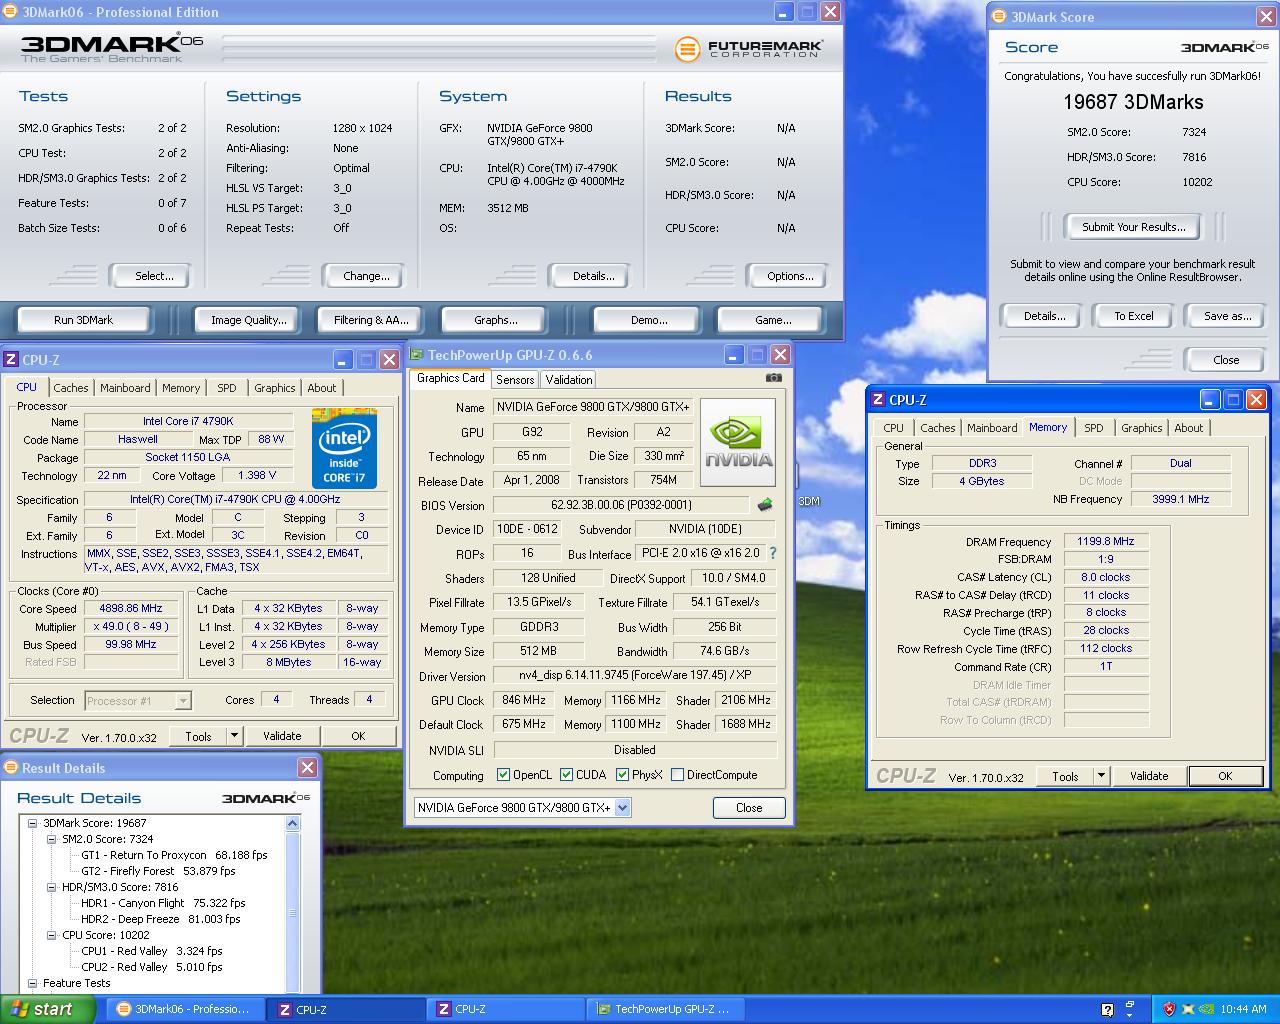Collapse the CPU Score tree node

point(52,935)
